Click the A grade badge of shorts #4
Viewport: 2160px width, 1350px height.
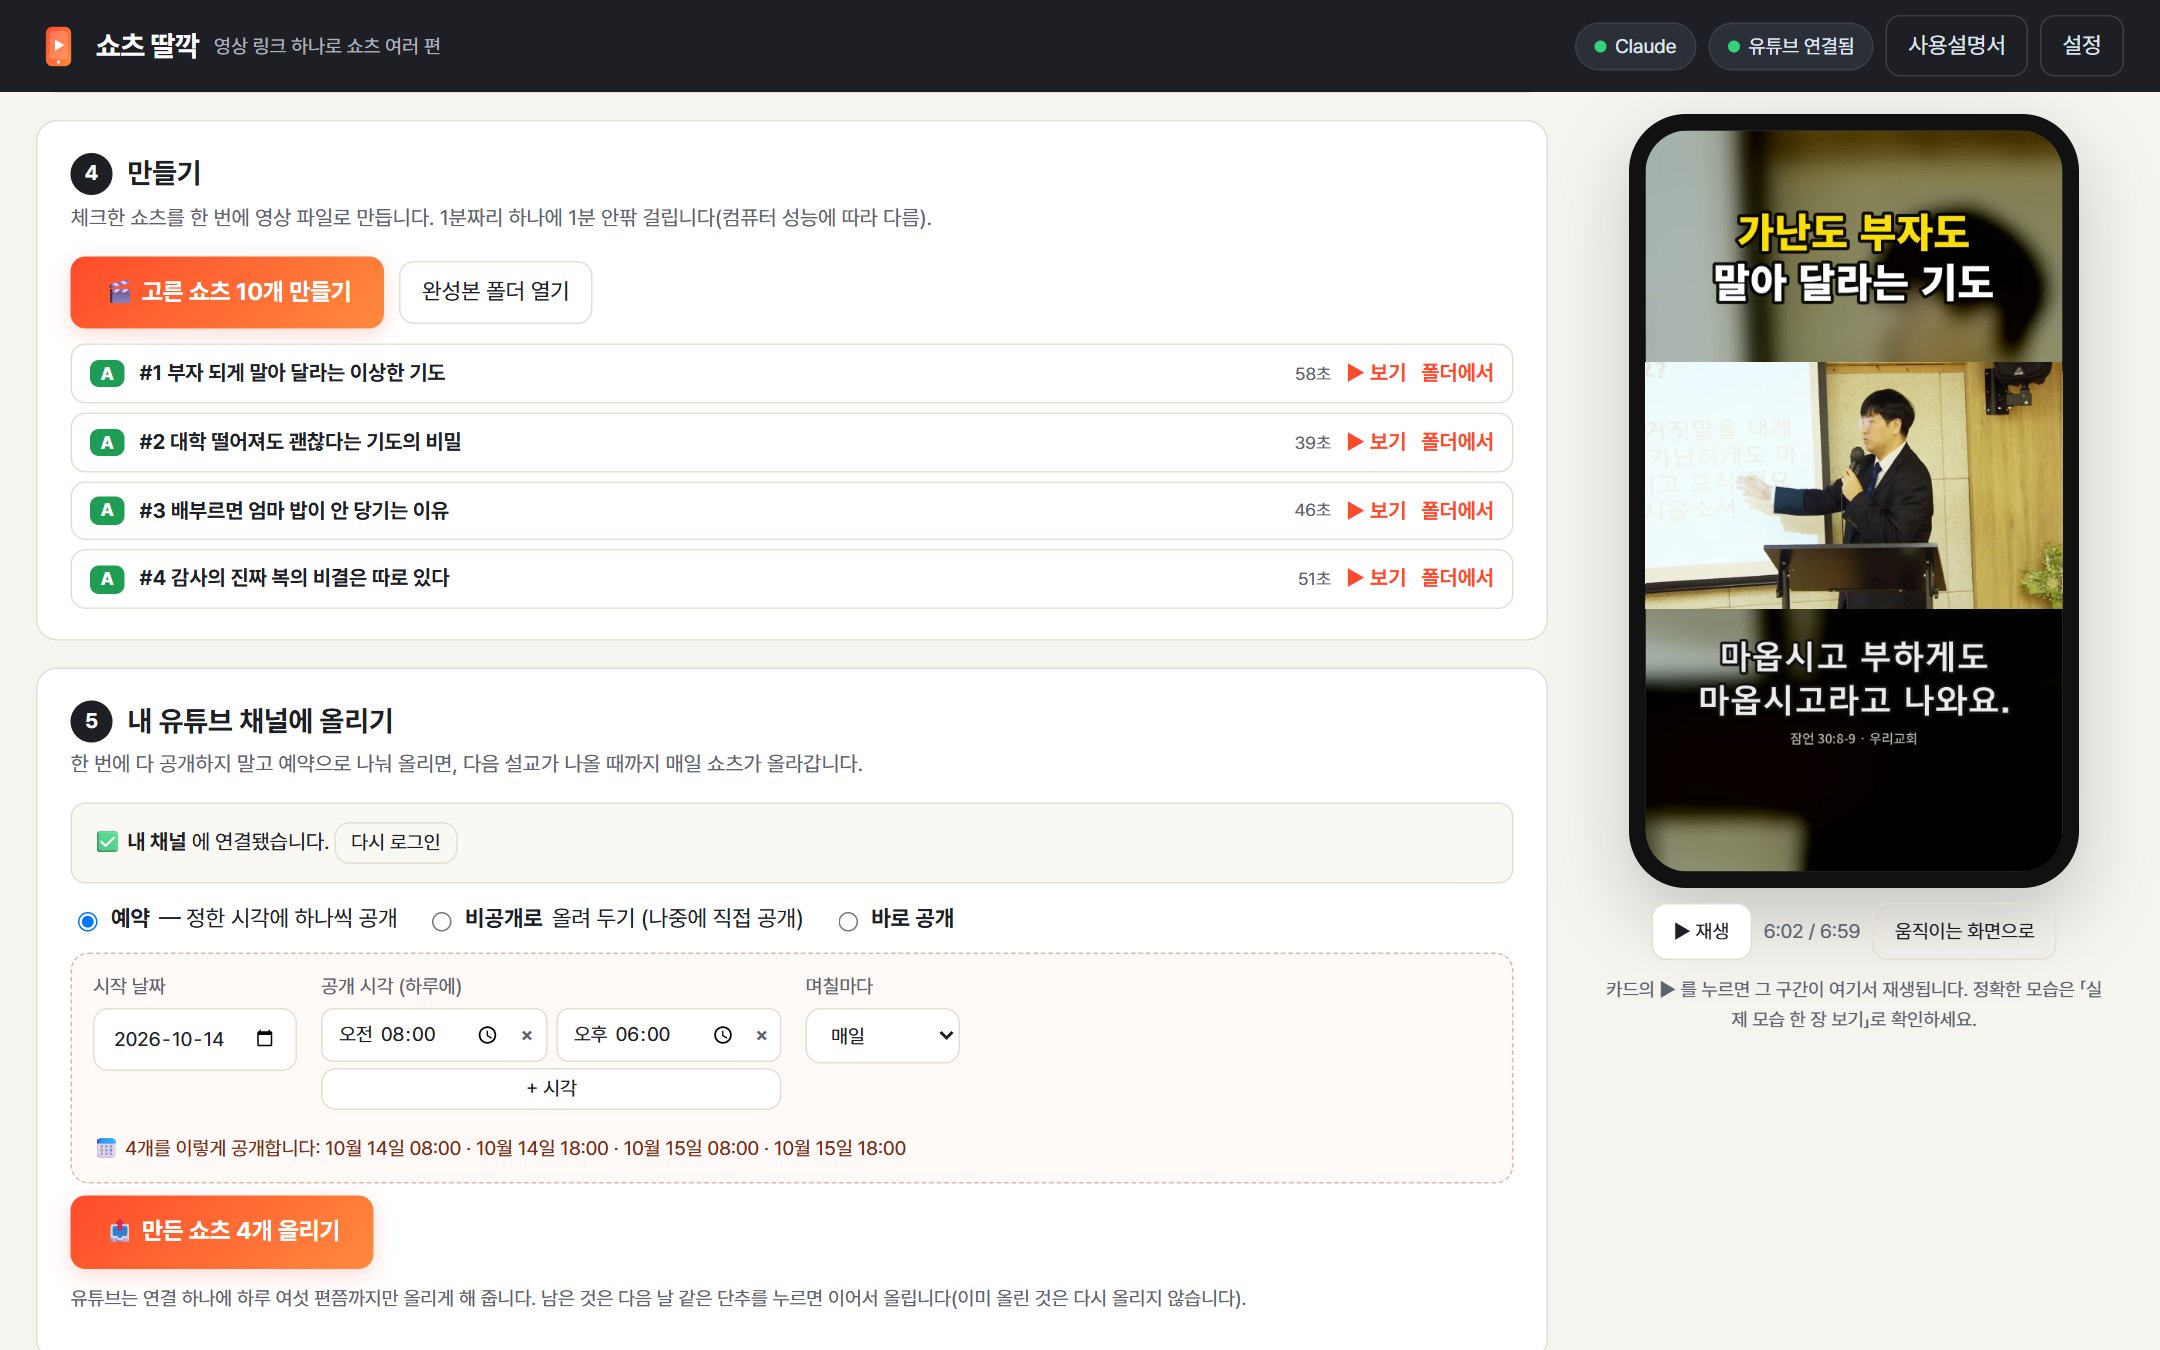pyautogui.click(x=107, y=578)
